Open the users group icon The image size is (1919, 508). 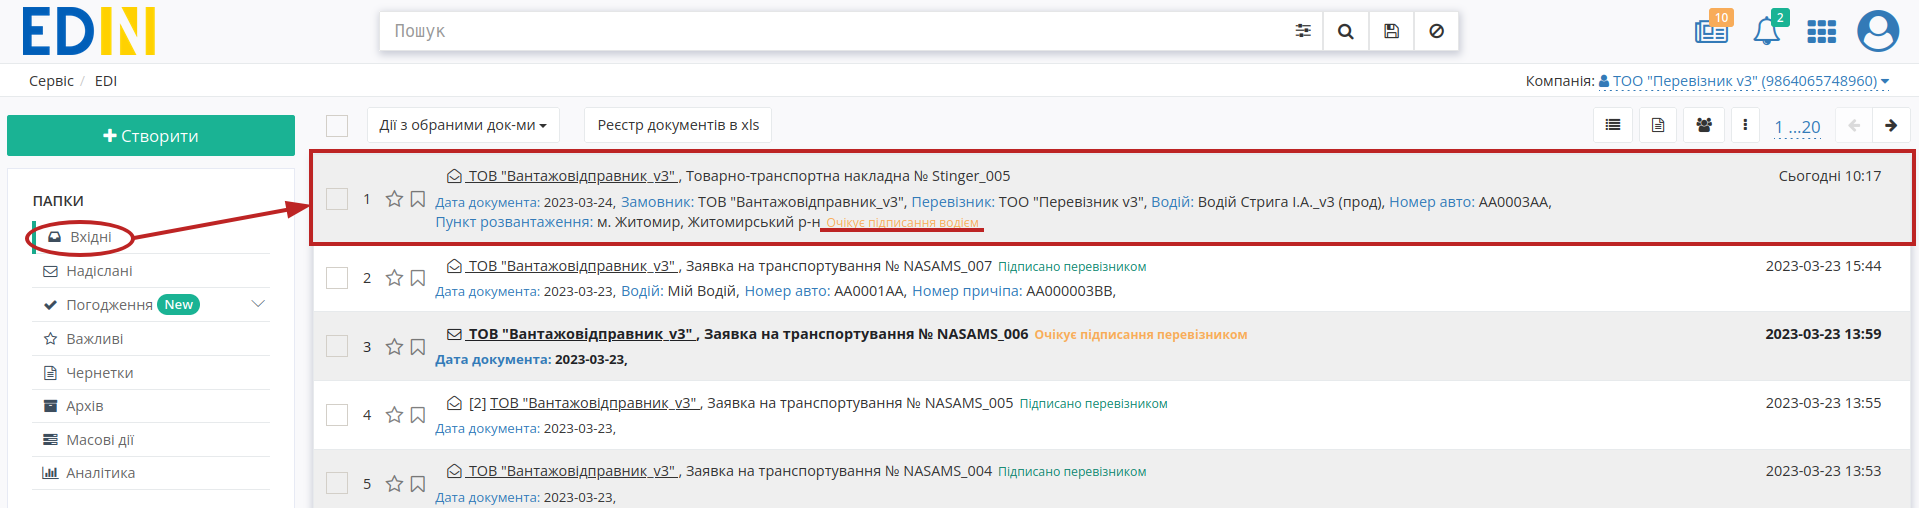coord(1704,125)
